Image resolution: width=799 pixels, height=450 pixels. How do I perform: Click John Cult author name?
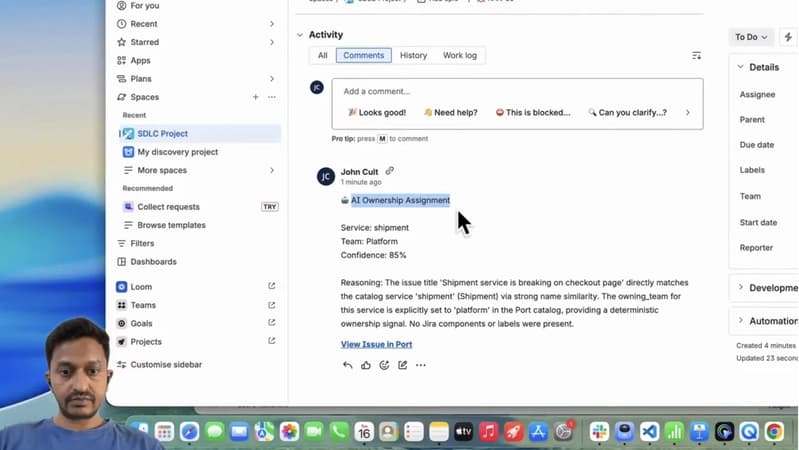359,172
